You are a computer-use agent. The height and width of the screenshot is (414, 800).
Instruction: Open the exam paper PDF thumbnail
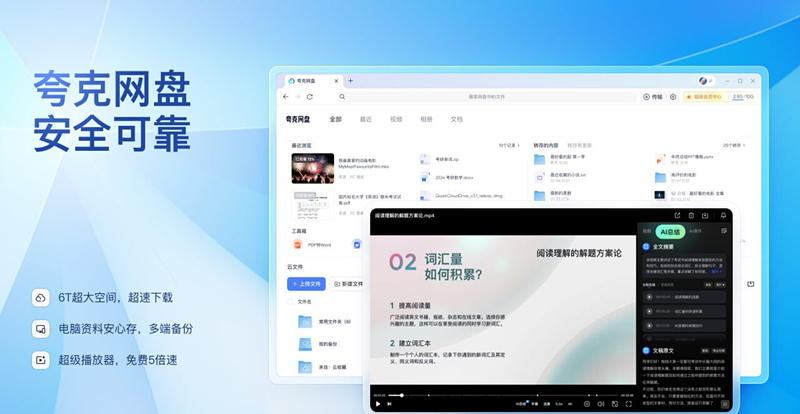point(313,205)
